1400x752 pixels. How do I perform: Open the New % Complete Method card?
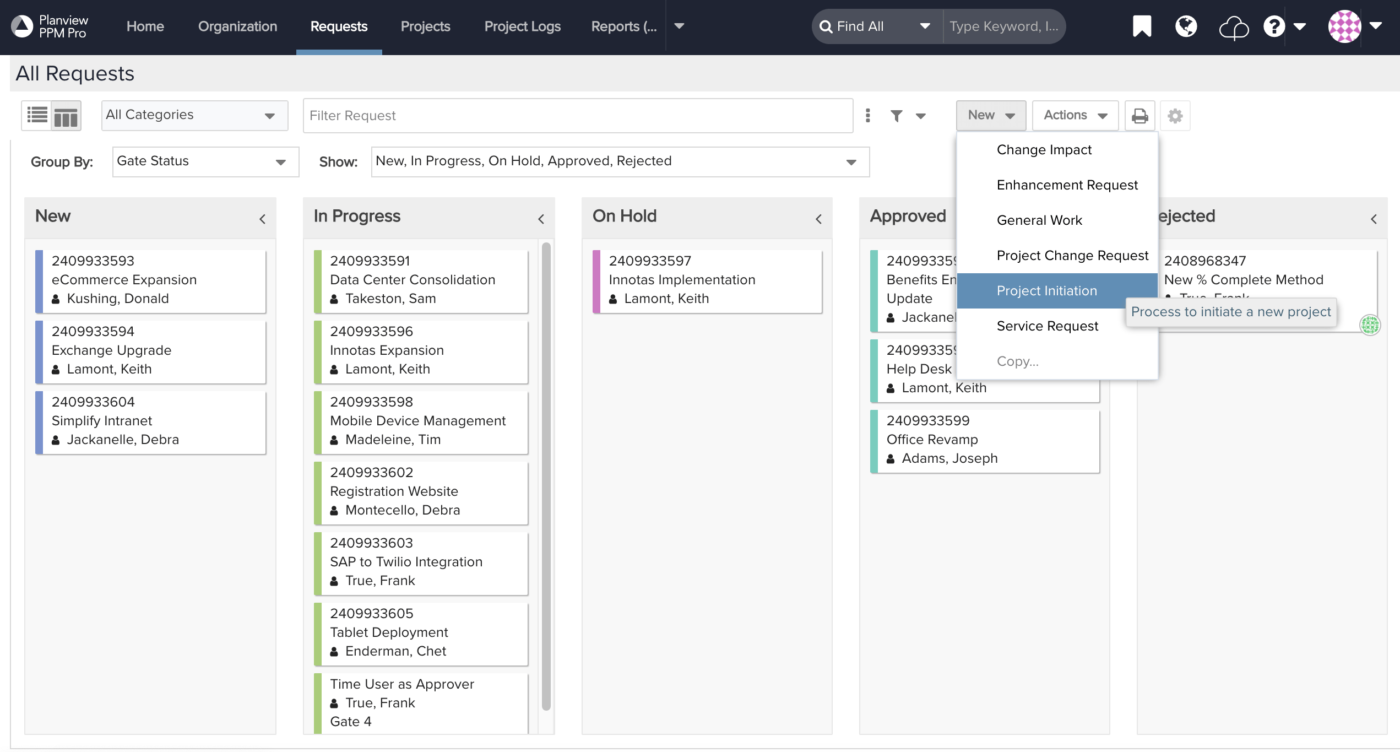coord(1261,290)
